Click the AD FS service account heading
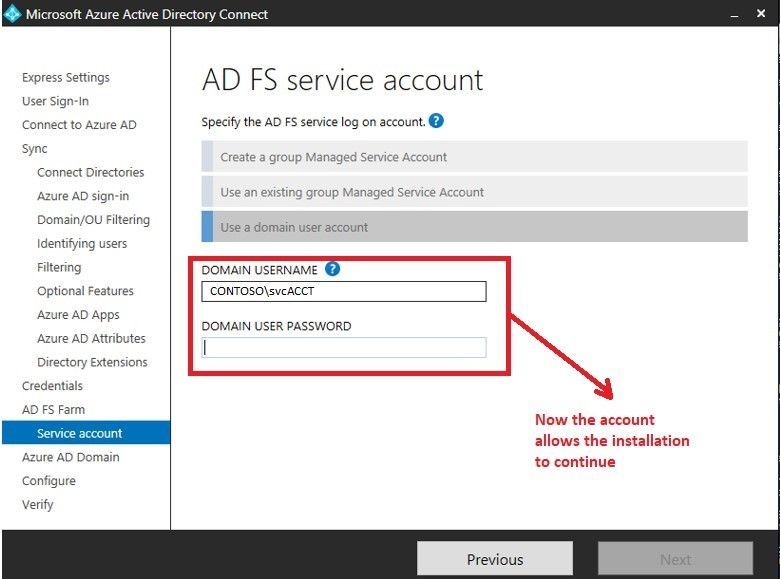This screenshot has width=780, height=579. [x=342, y=80]
